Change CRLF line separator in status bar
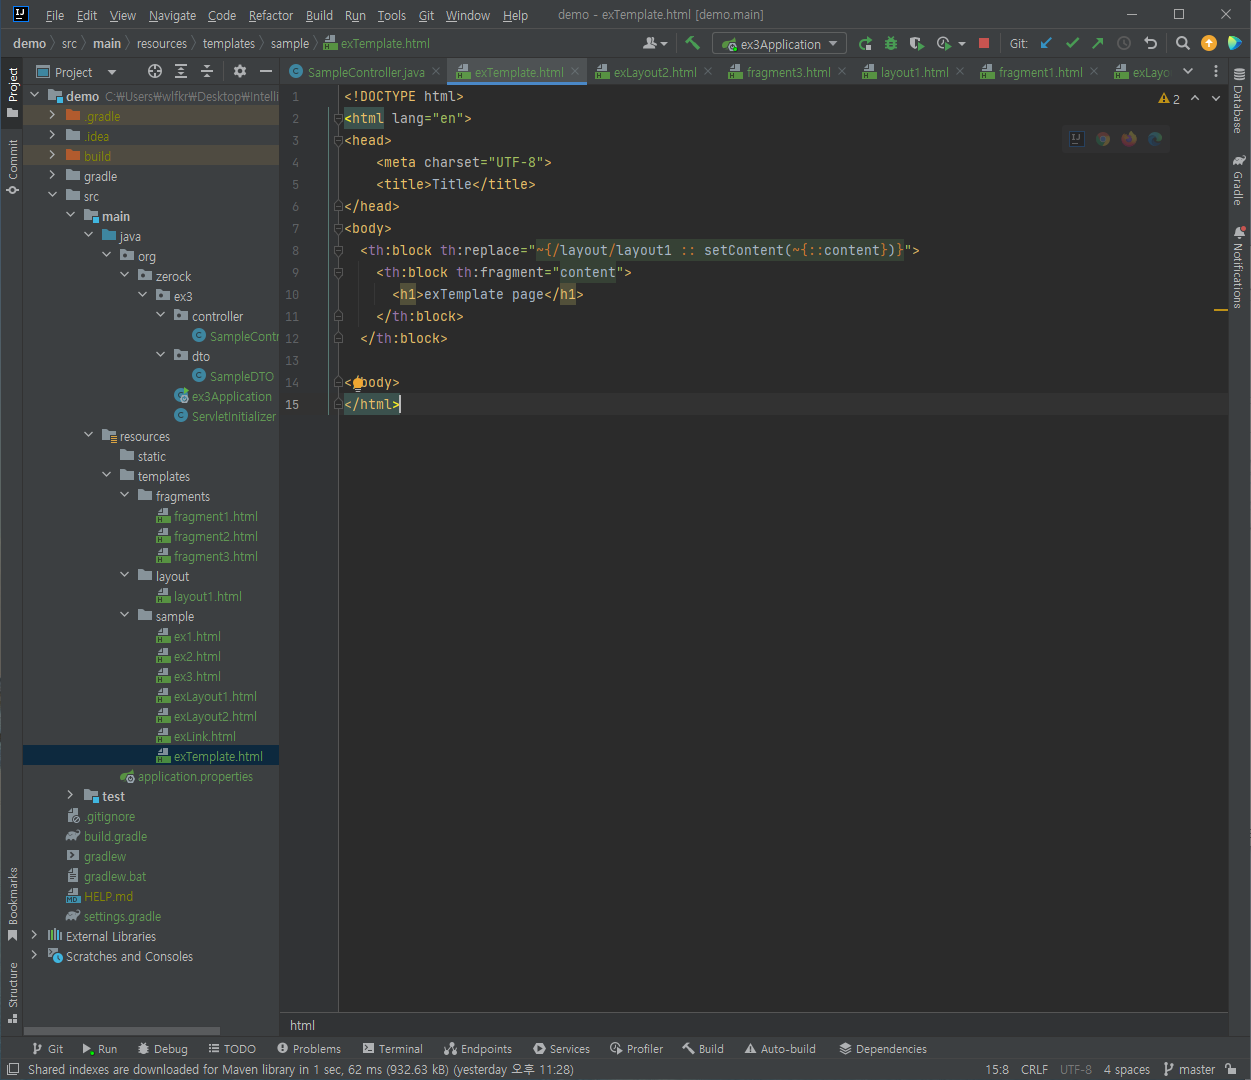The image size is (1251, 1080). click(x=1034, y=1069)
